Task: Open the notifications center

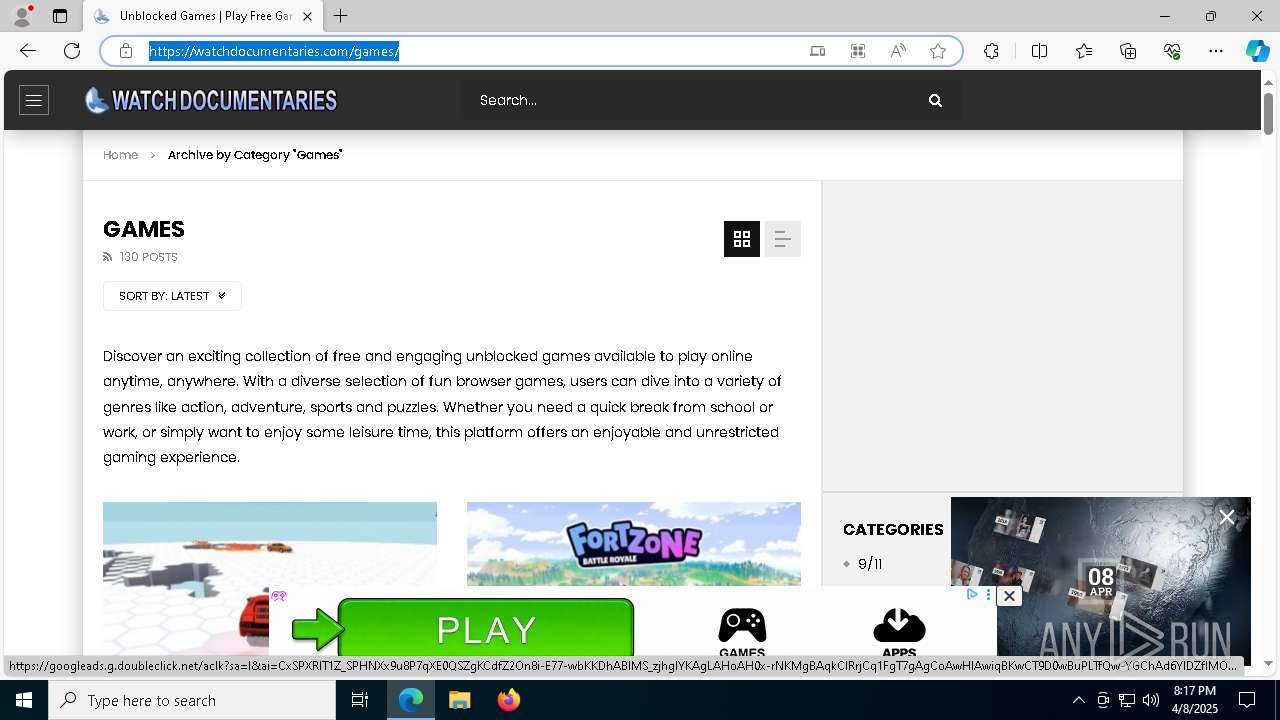Action: (x=1247, y=700)
